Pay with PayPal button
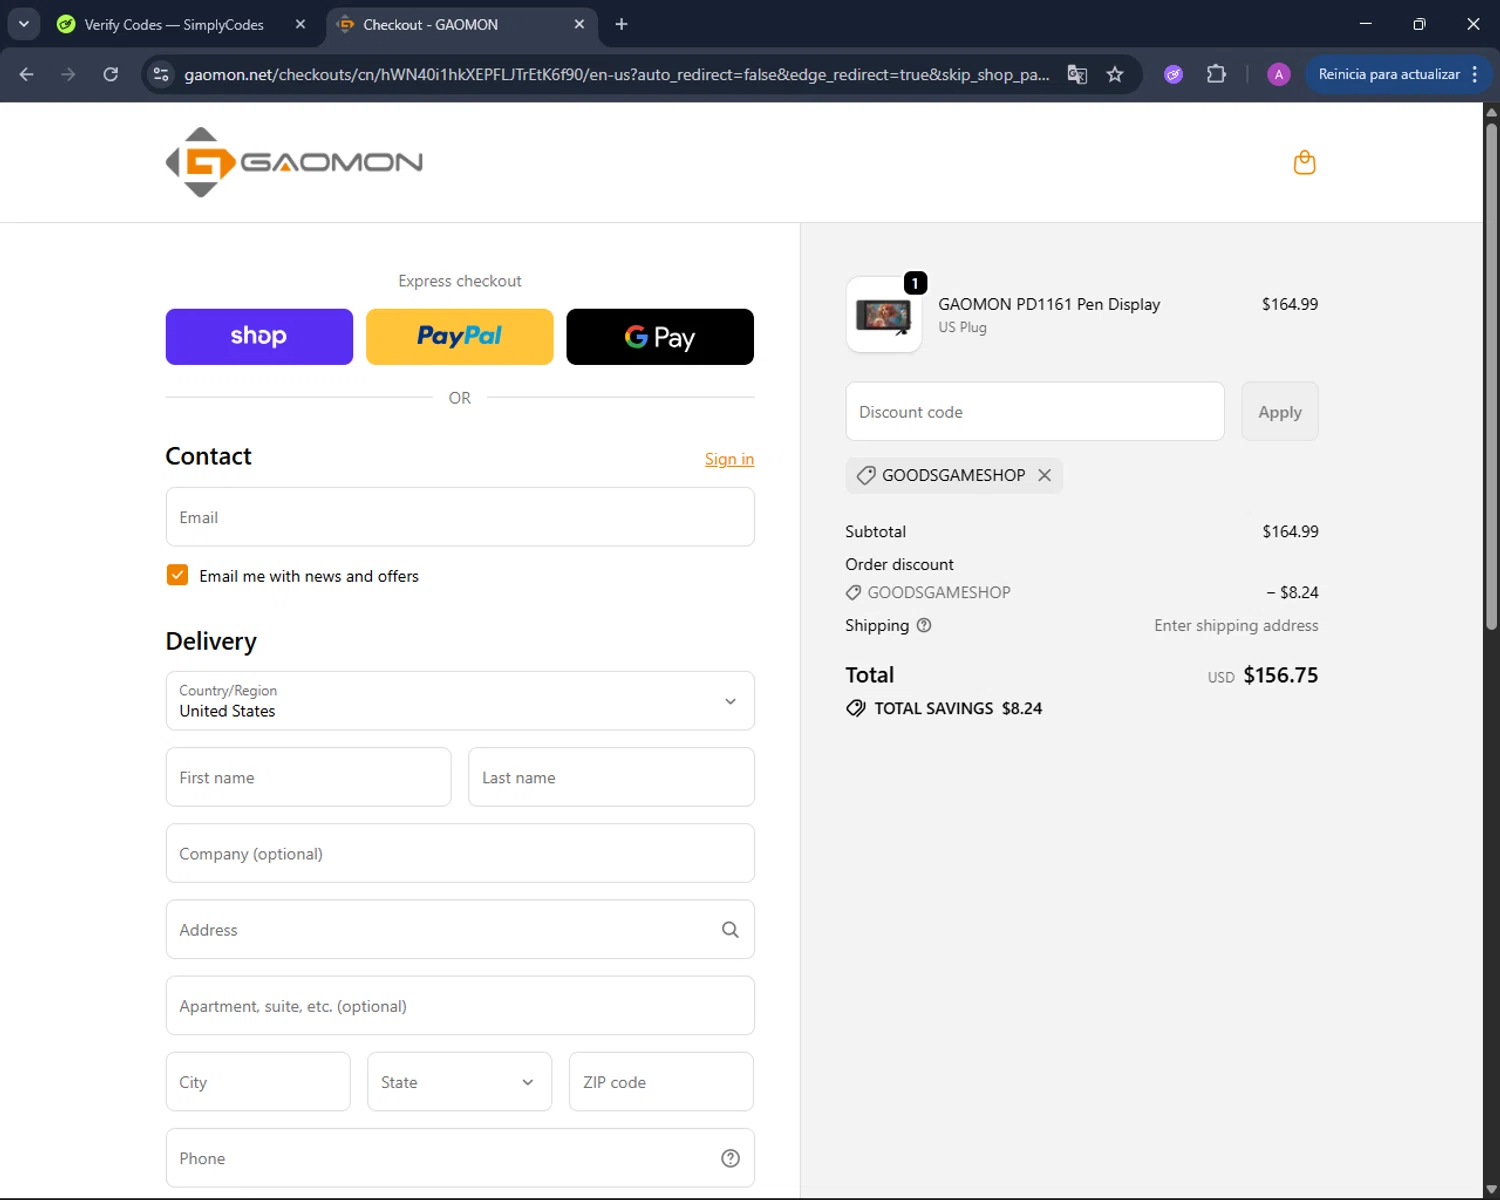Viewport: 1500px width, 1200px height. point(459,337)
